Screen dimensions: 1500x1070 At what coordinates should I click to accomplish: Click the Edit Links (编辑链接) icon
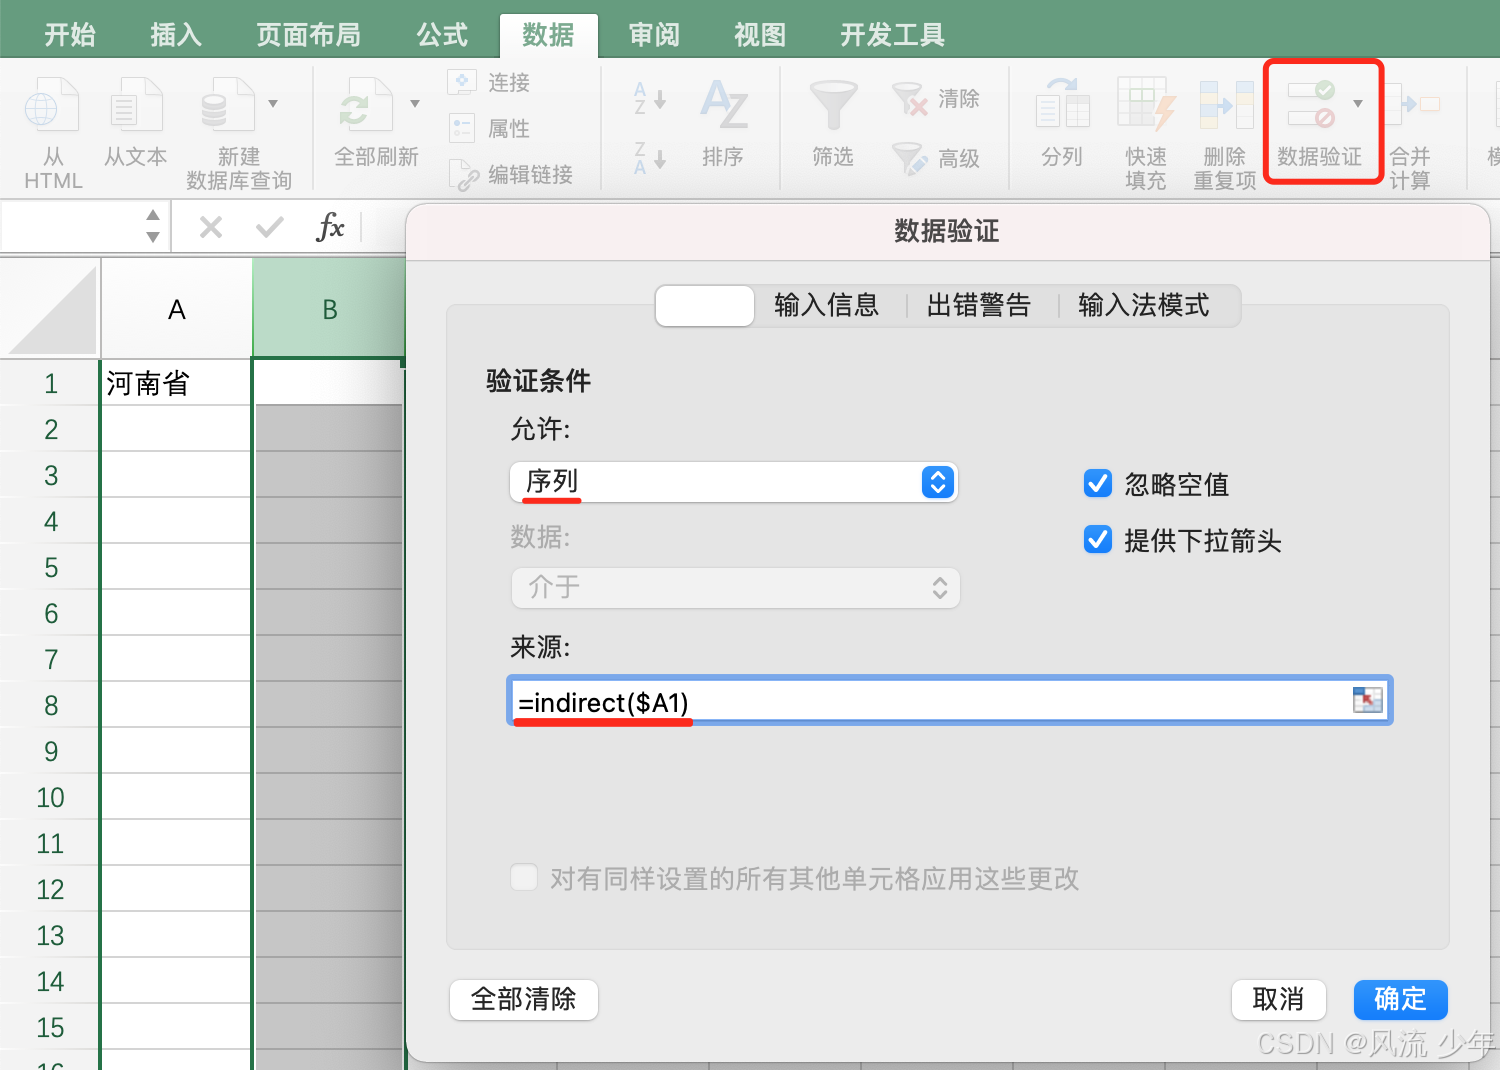coord(463,175)
